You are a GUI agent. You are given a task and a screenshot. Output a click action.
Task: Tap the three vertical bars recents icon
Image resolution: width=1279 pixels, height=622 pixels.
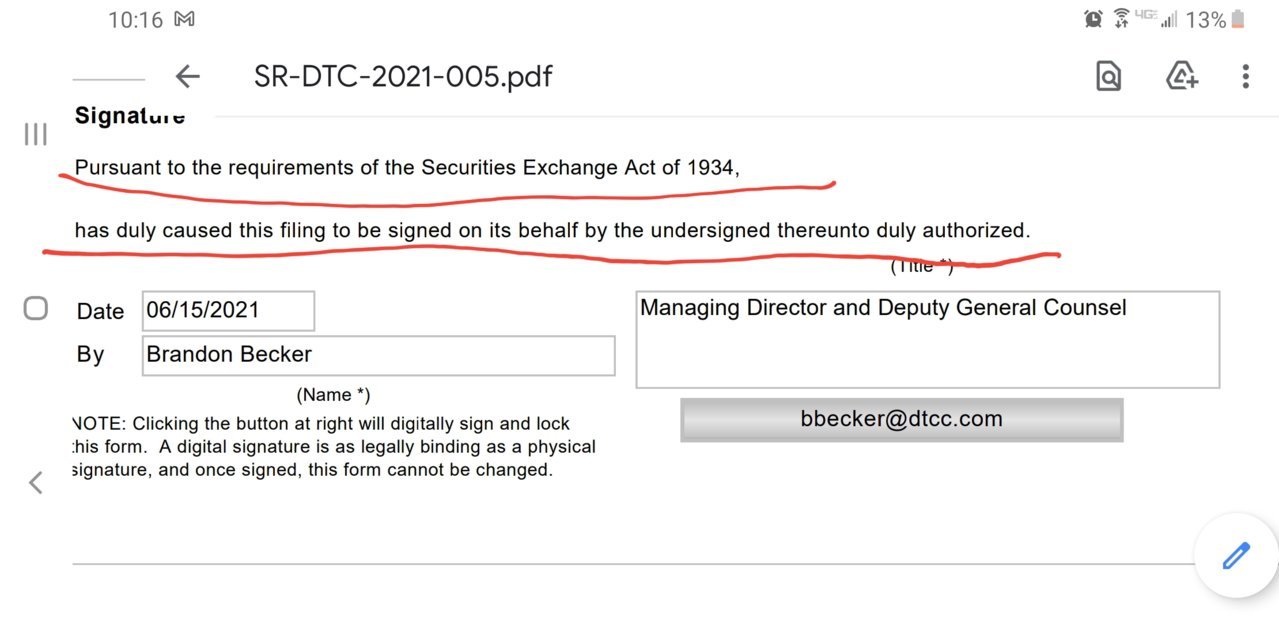[36, 134]
